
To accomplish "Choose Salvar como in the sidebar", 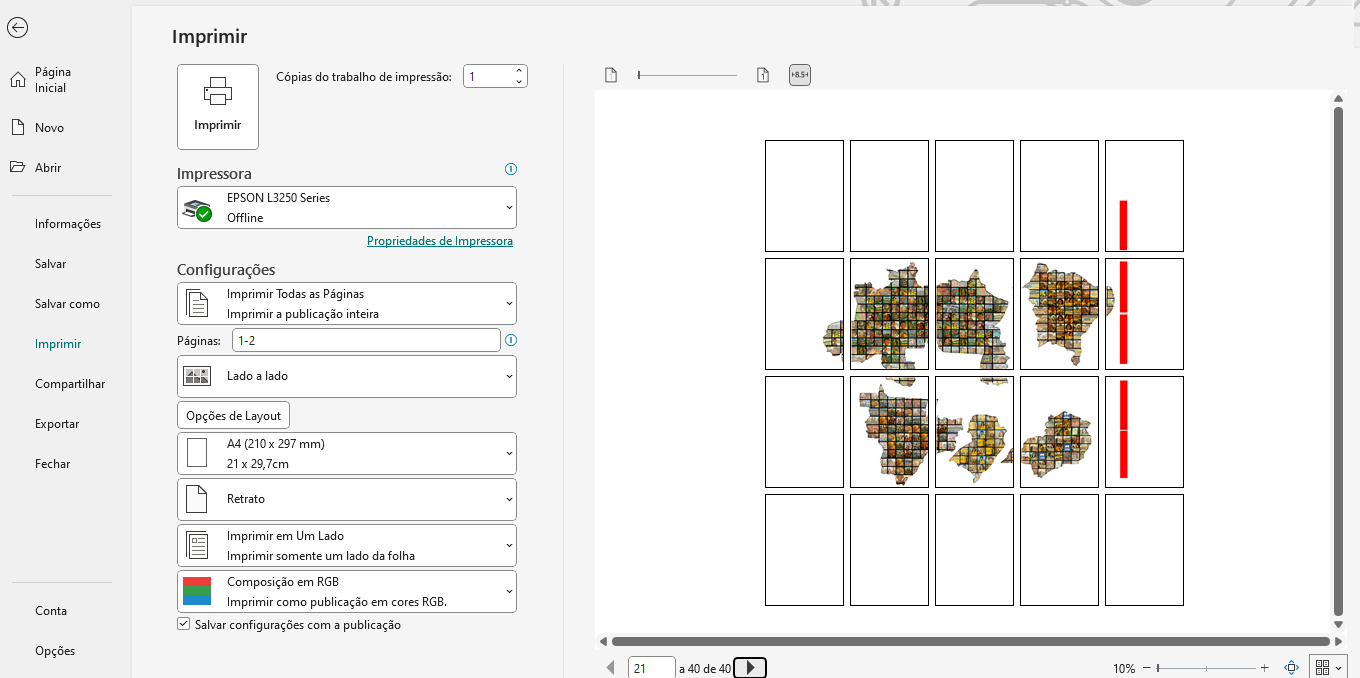I will (x=68, y=304).
